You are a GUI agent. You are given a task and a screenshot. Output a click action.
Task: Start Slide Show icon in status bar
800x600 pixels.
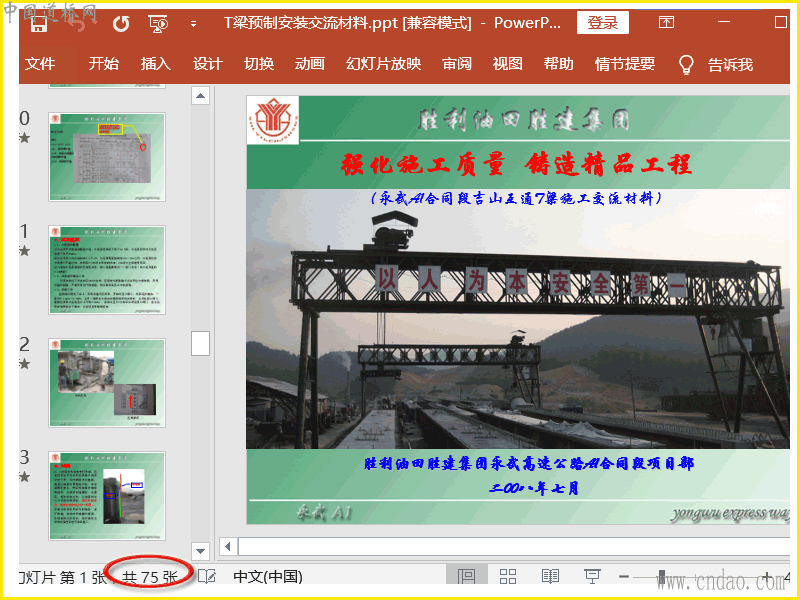(x=592, y=577)
